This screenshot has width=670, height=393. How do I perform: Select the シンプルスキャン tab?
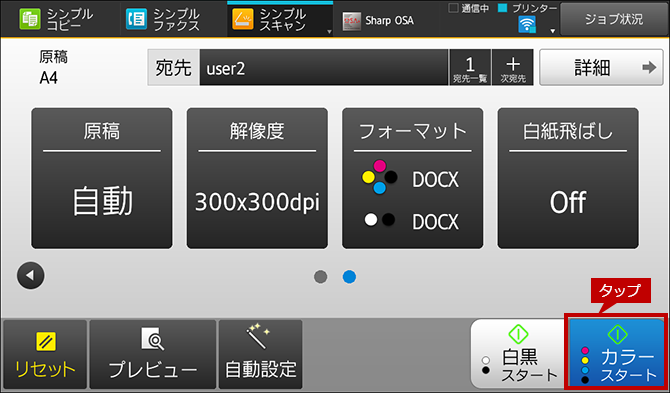pos(280,20)
